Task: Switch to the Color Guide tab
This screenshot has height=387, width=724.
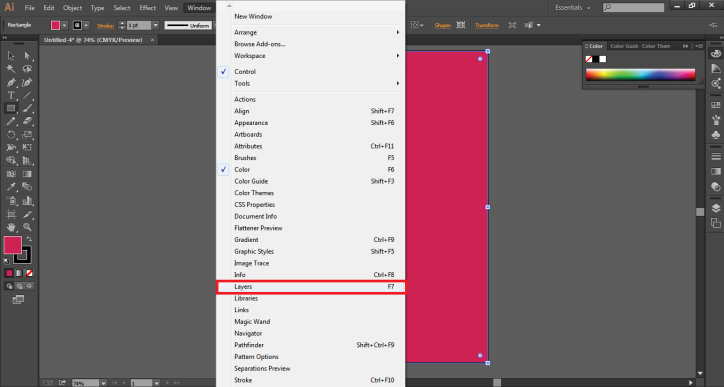Action: (x=624, y=46)
